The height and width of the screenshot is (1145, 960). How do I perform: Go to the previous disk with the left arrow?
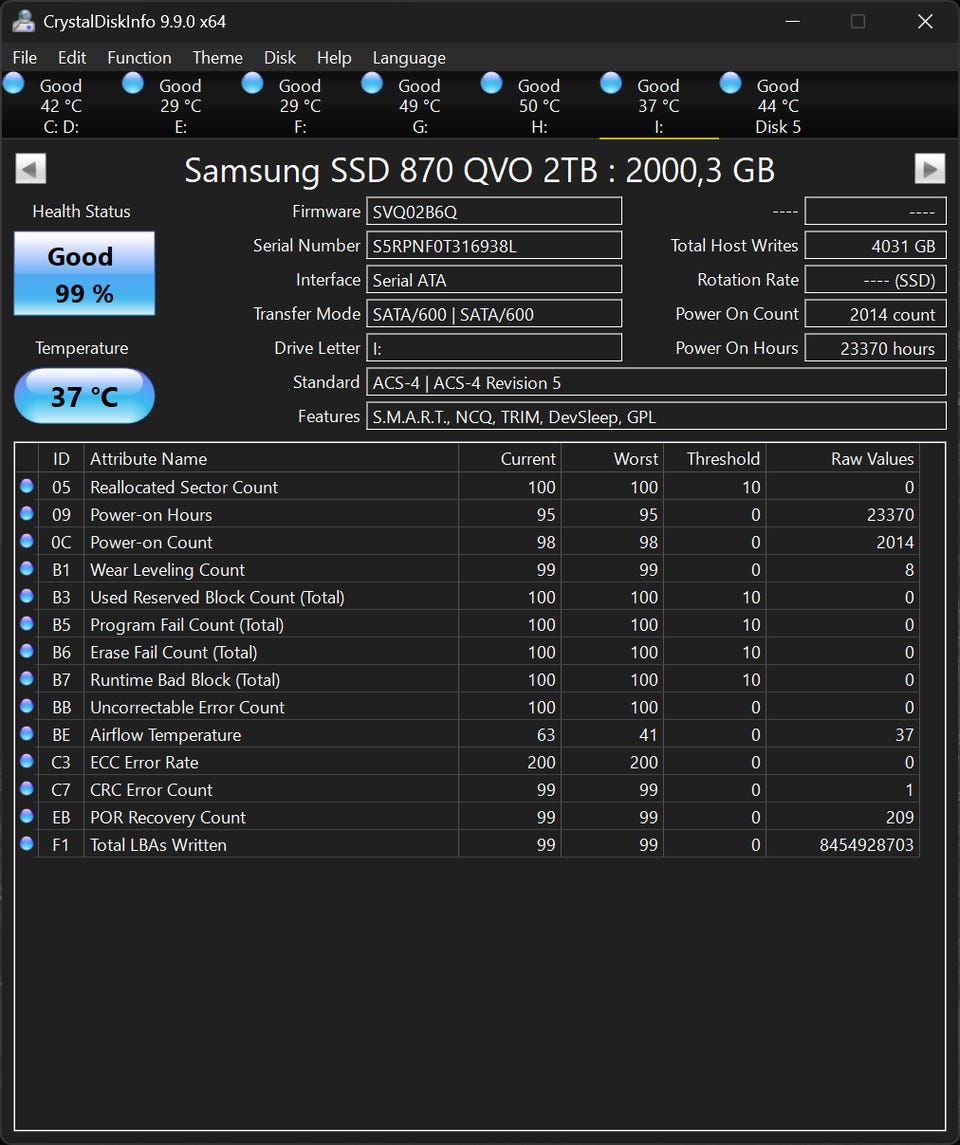[x=31, y=169]
